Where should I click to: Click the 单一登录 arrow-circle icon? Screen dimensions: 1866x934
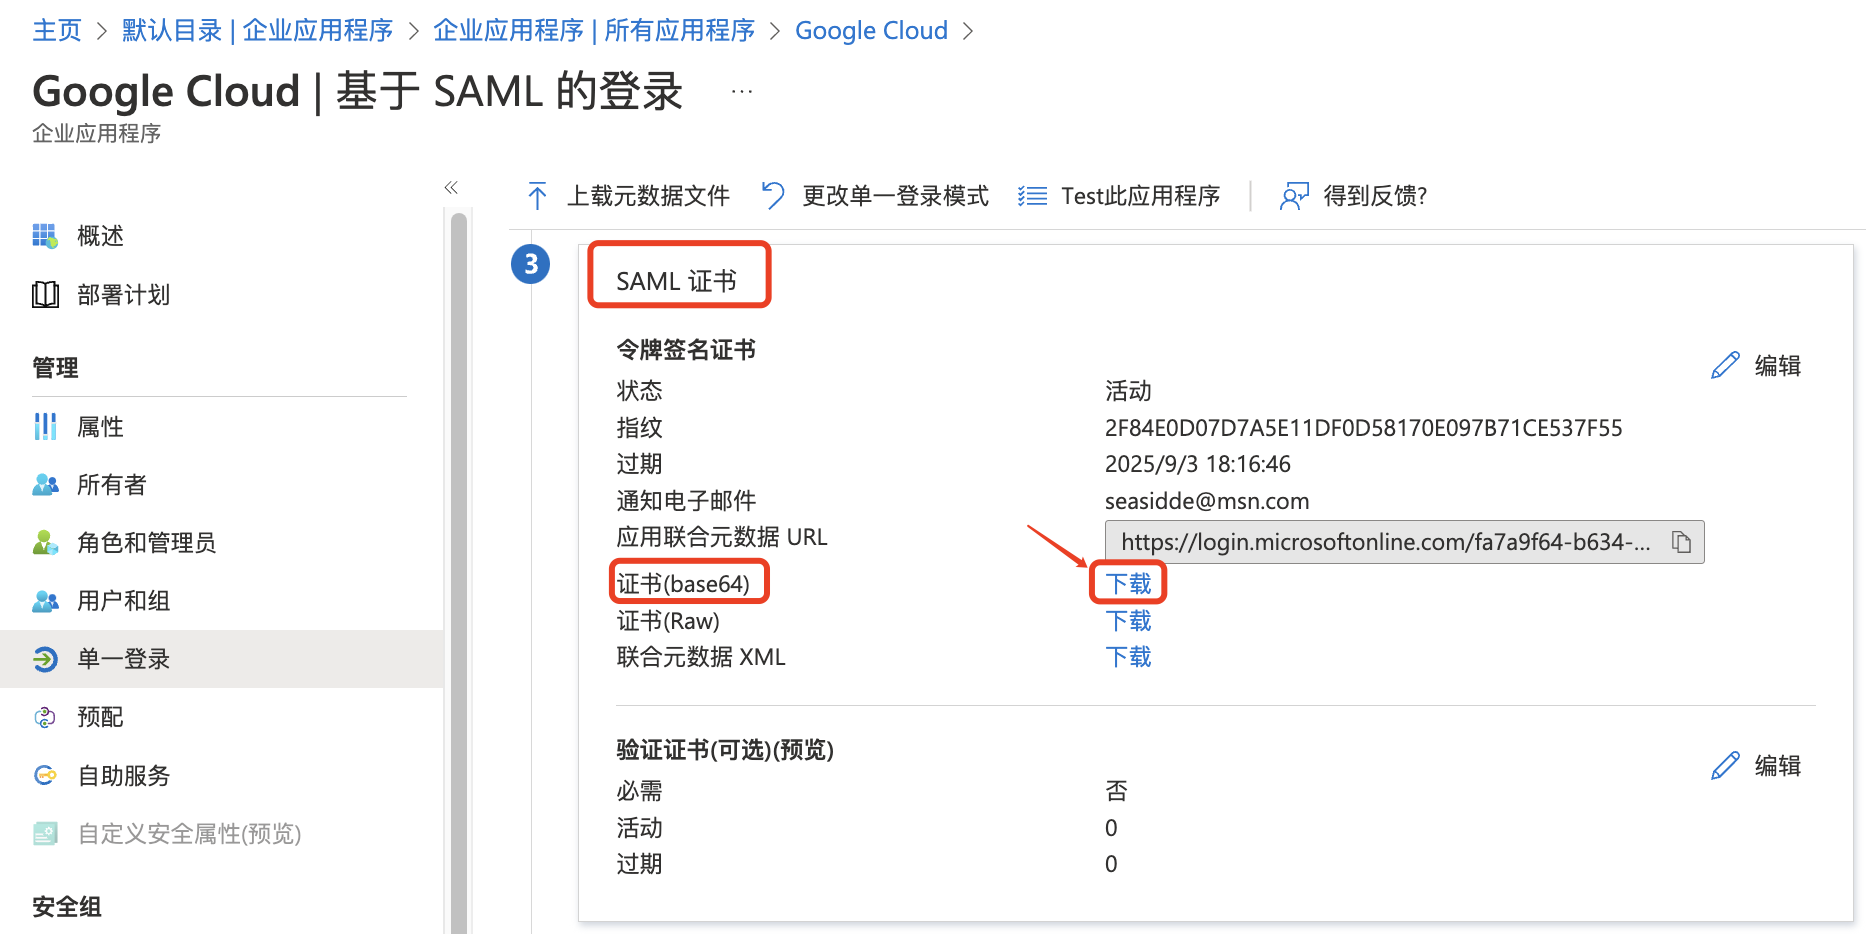pyautogui.click(x=45, y=659)
